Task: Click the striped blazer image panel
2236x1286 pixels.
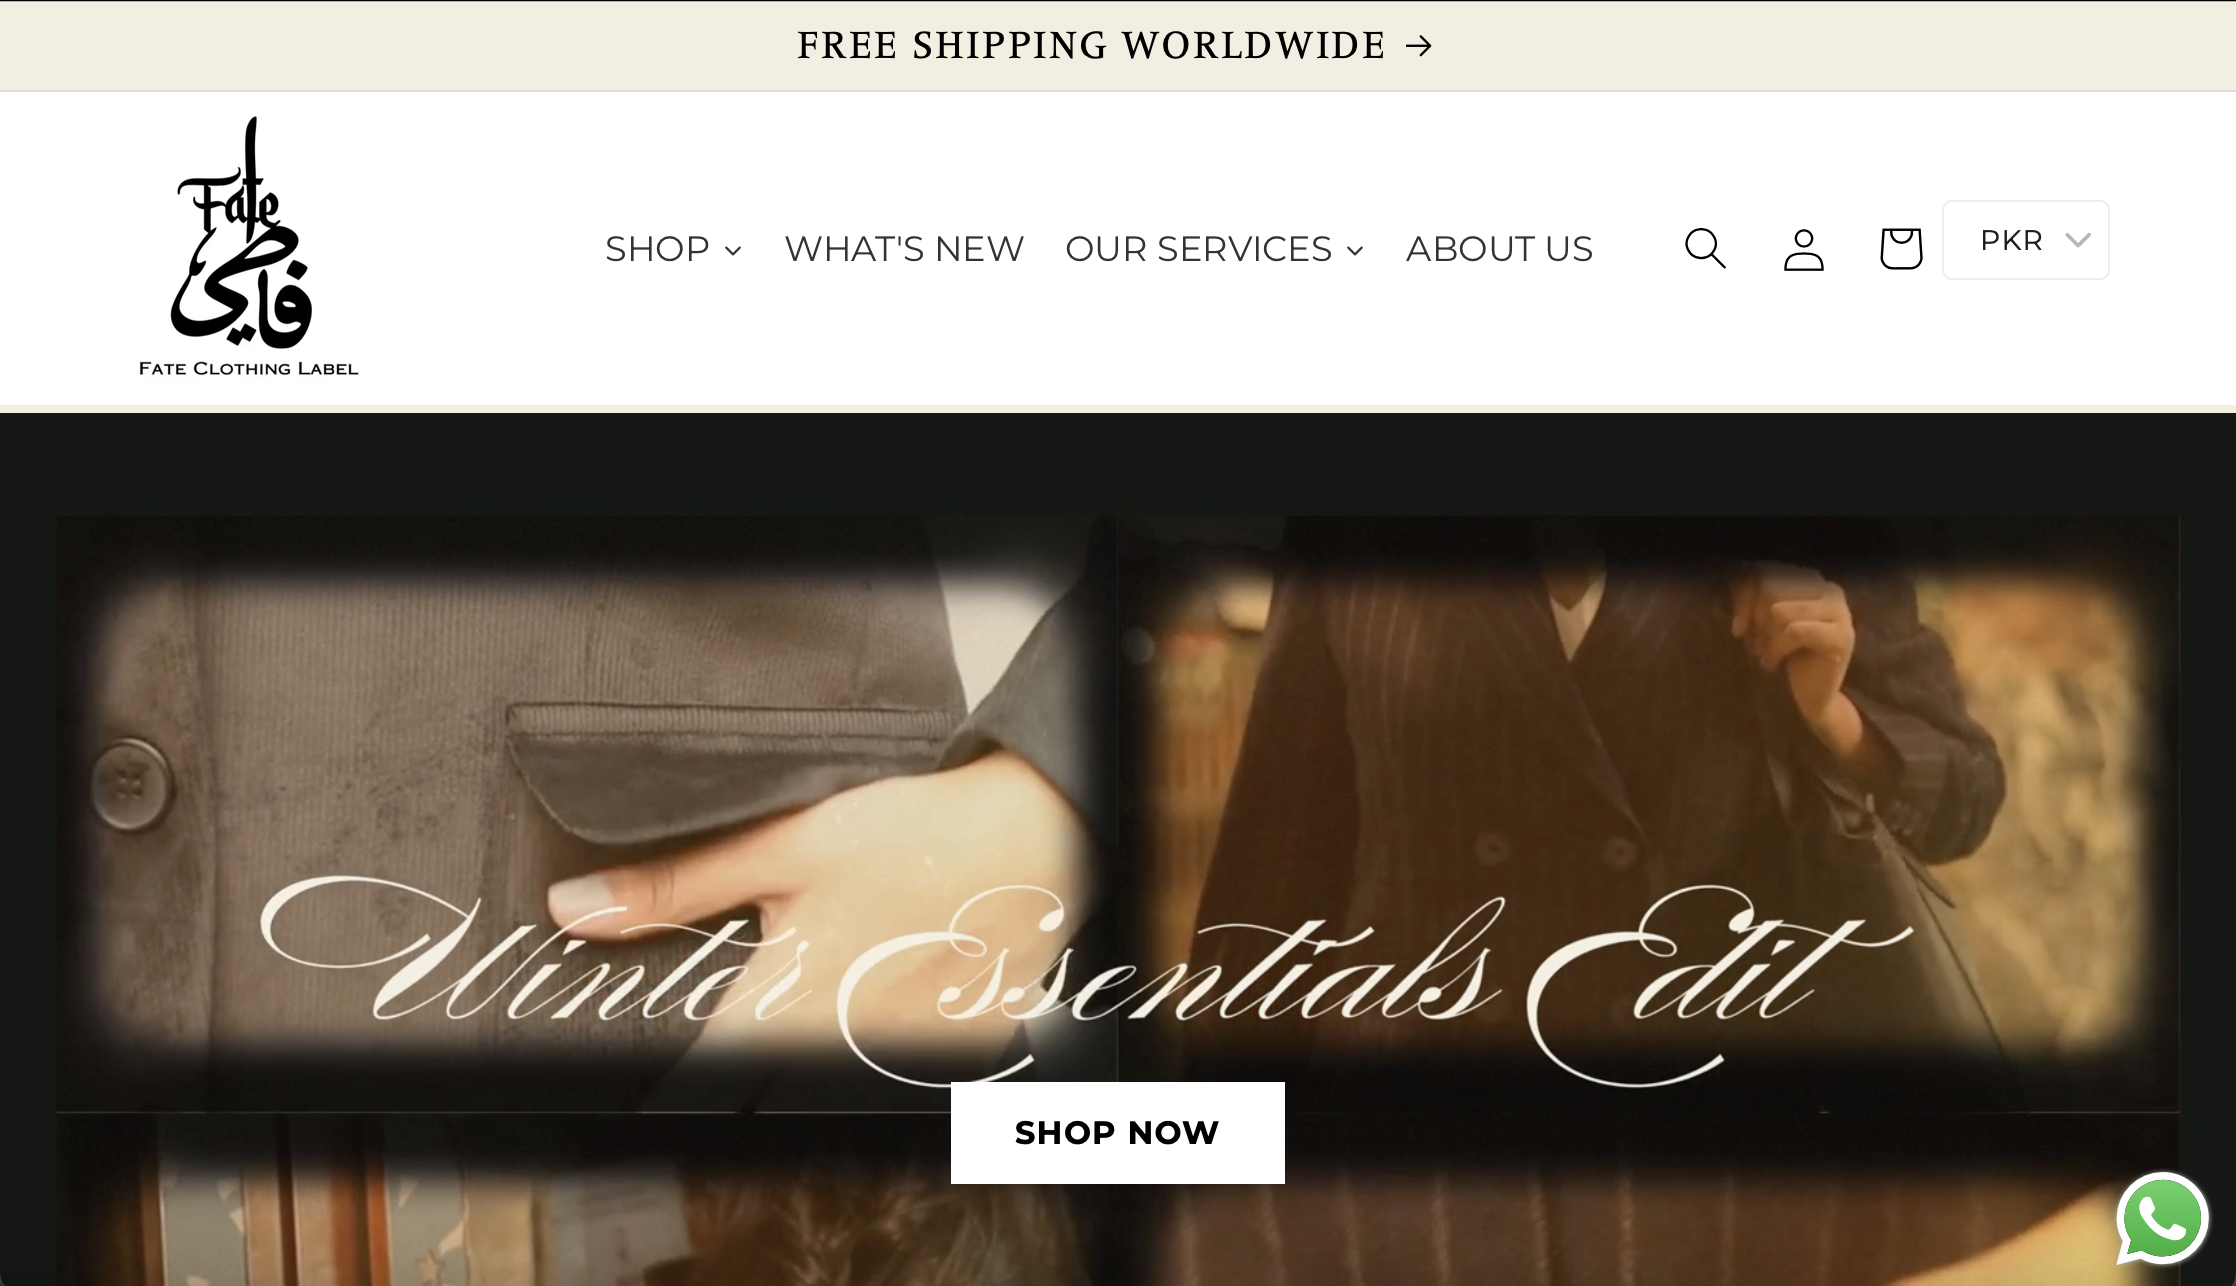Action: pyautogui.click(x=1648, y=812)
